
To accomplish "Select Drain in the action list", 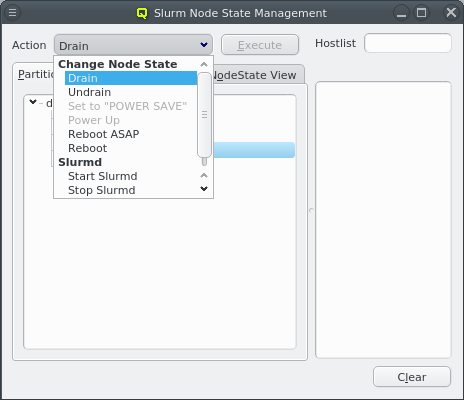I will [131, 78].
